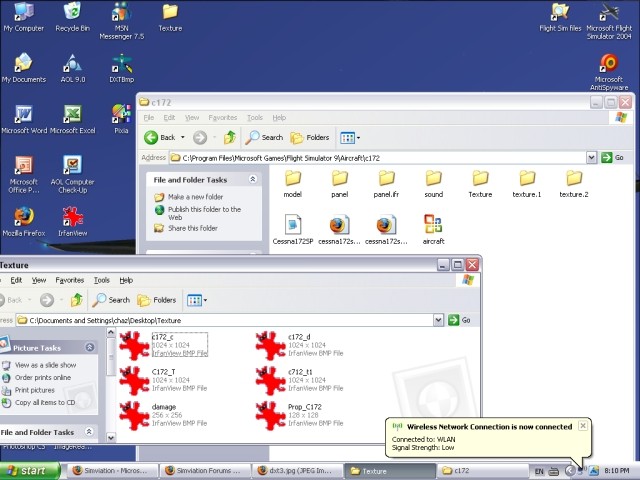Open the texture.1 folder in c172 window

(527, 184)
